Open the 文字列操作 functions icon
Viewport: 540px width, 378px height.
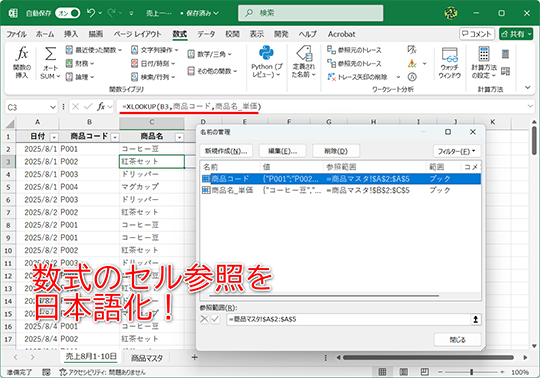tap(135, 50)
